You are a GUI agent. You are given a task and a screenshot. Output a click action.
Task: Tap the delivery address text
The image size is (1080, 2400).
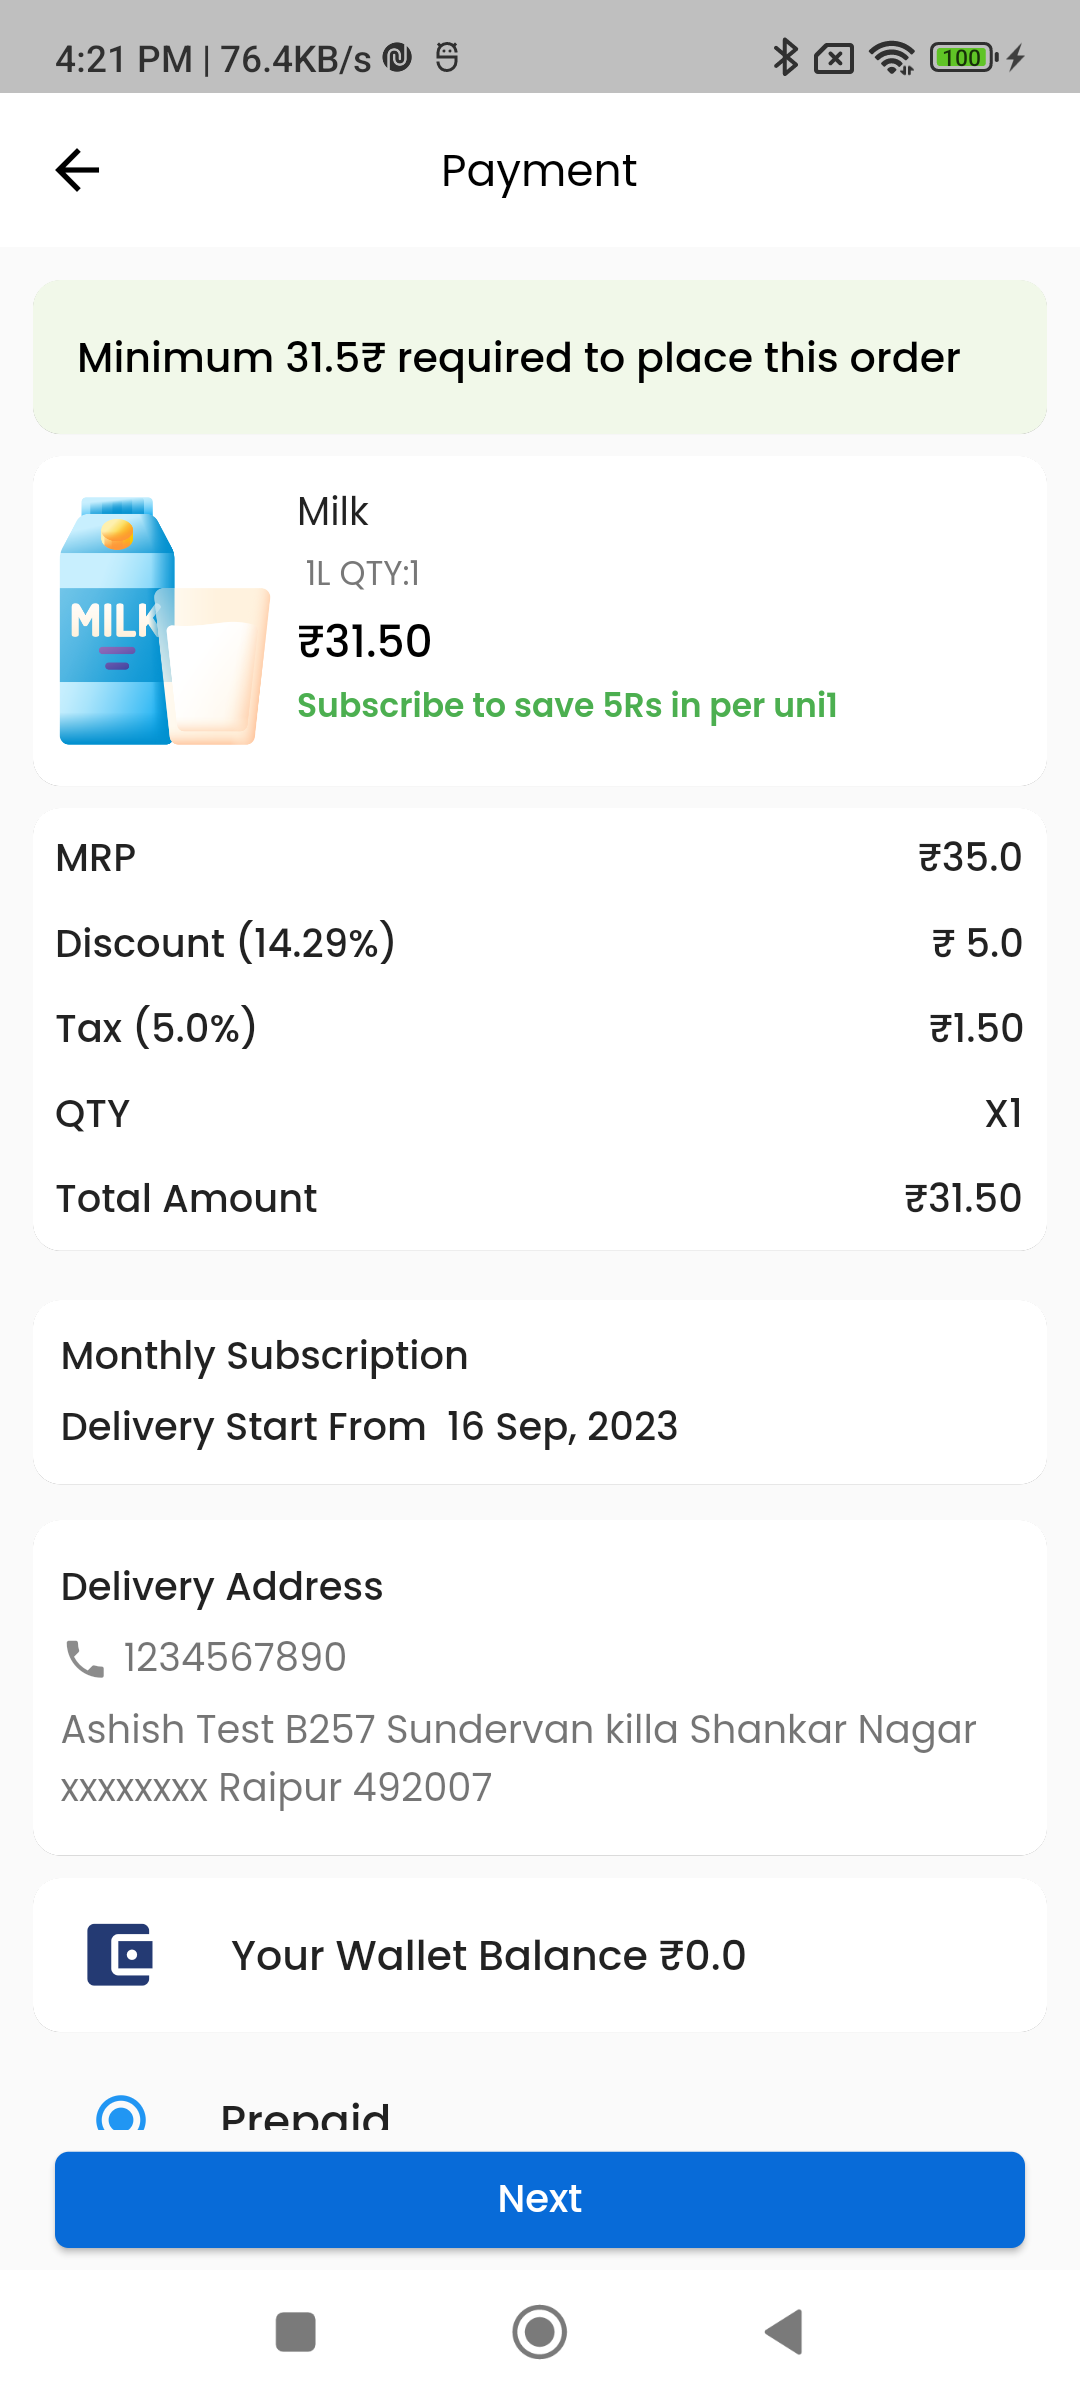tap(518, 1757)
